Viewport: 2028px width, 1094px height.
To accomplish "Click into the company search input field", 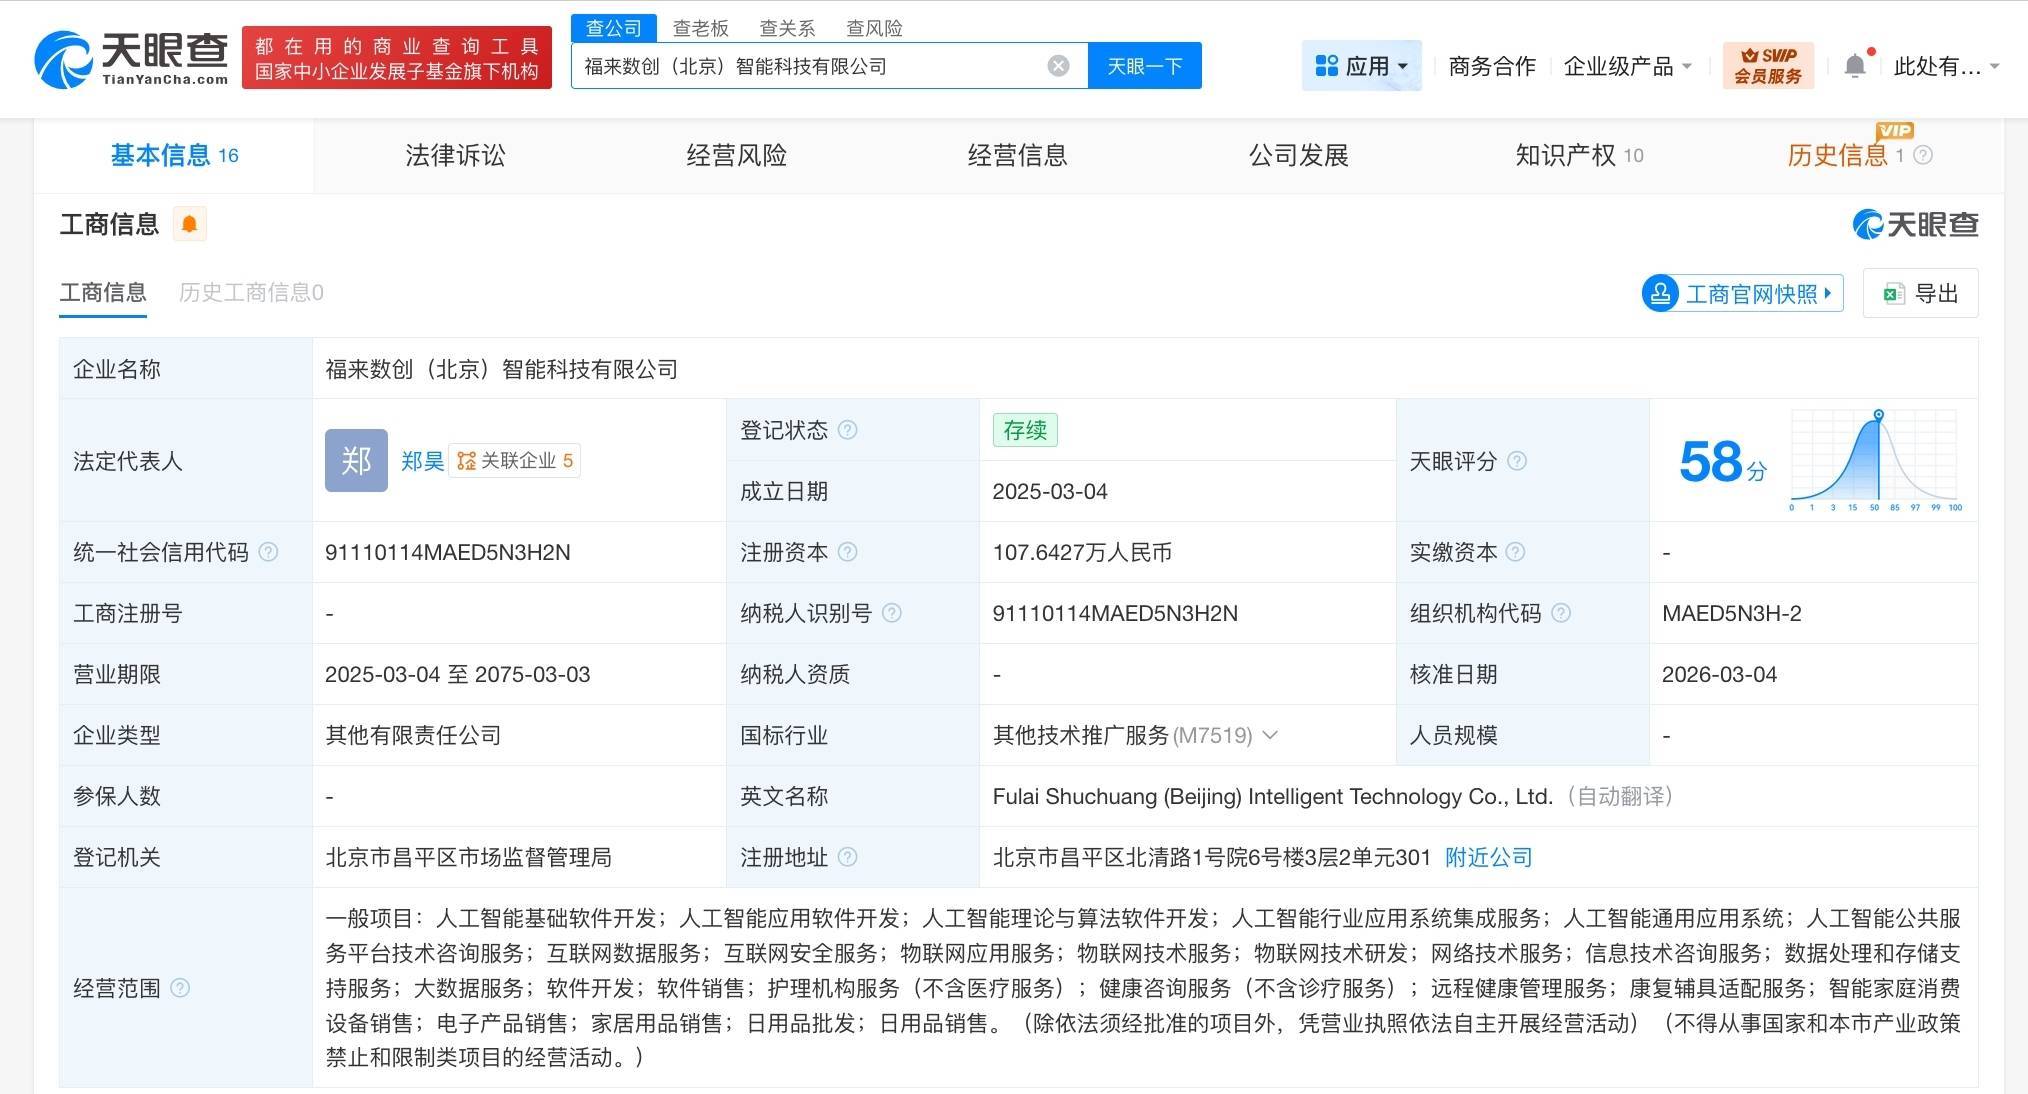I will click(810, 66).
